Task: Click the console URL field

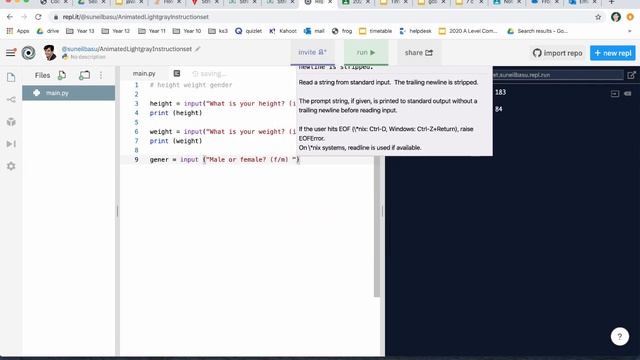Action: point(558,75)
